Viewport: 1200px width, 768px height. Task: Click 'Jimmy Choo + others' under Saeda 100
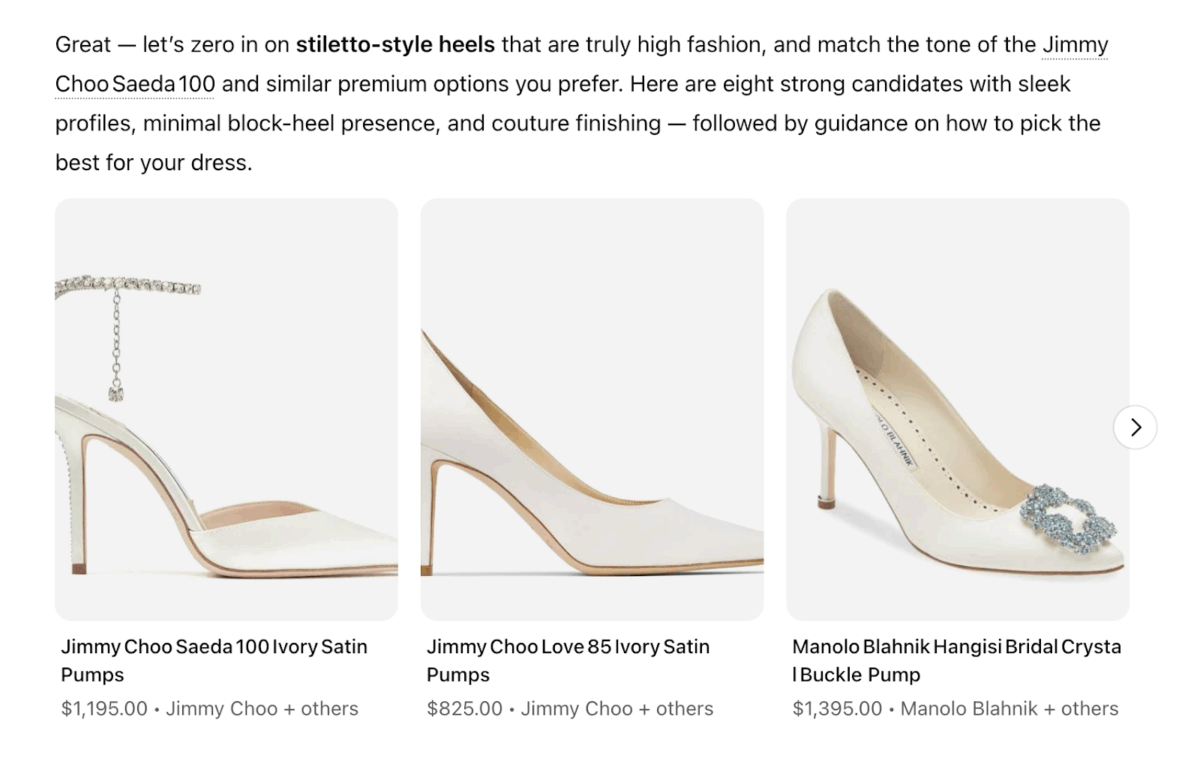[262, 708]
